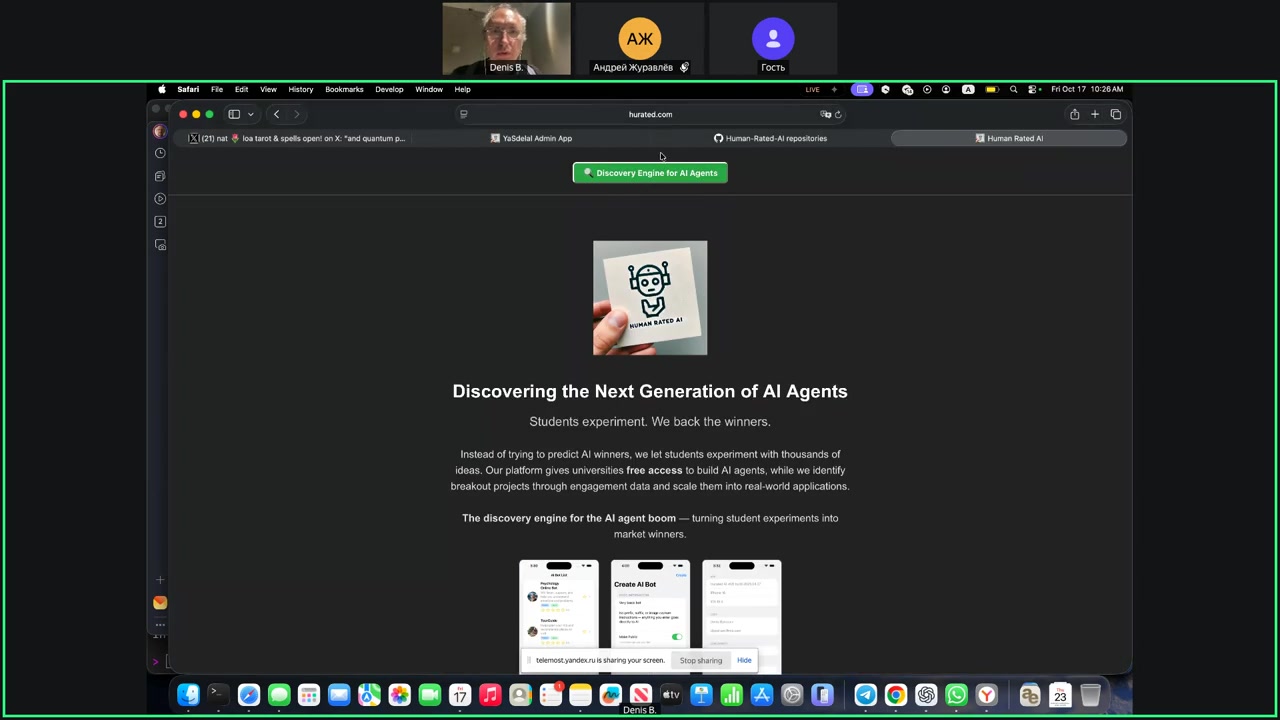Open the Develop menu
Image resolution: width=1280 pixels, height=720 pixels.
389,89
